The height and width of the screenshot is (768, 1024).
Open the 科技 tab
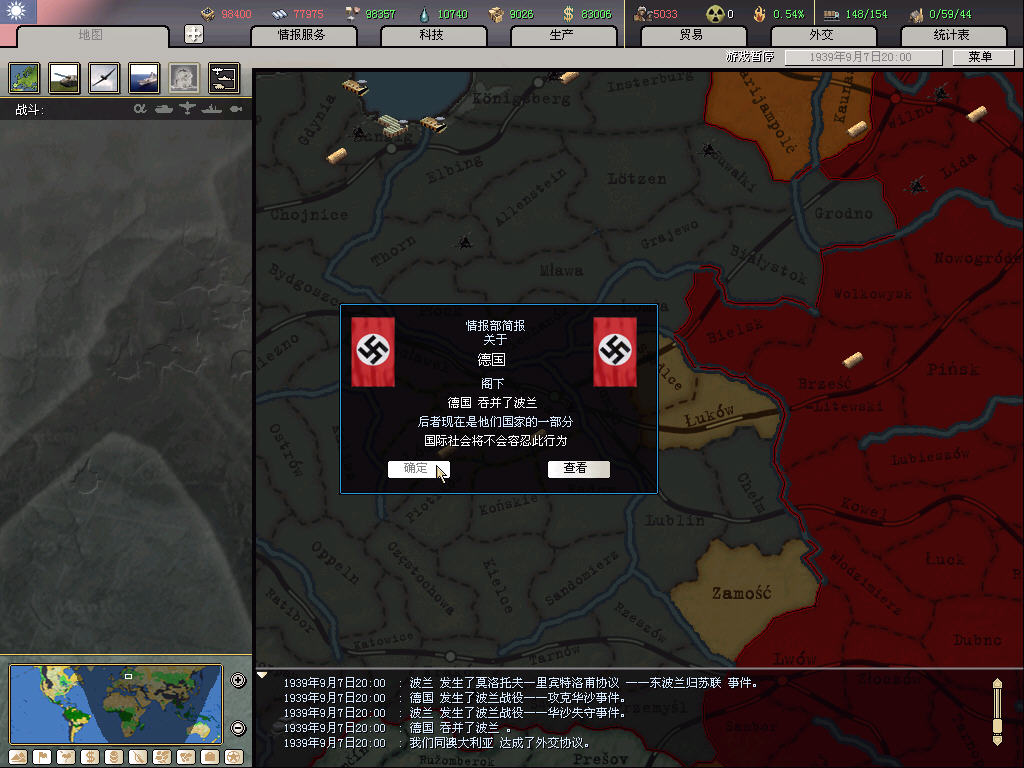pyautogui.click(x=433, y=35)
